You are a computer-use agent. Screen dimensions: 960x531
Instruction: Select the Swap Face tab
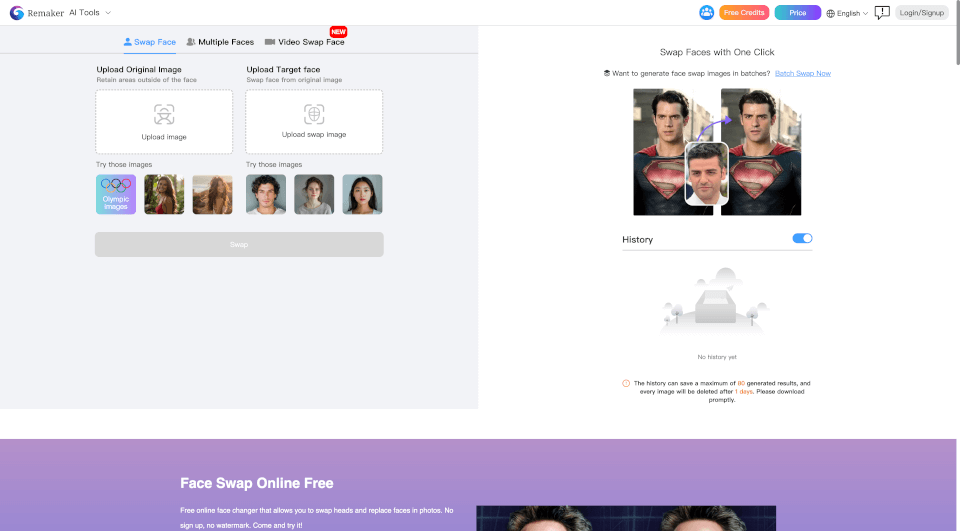(149, 42)
